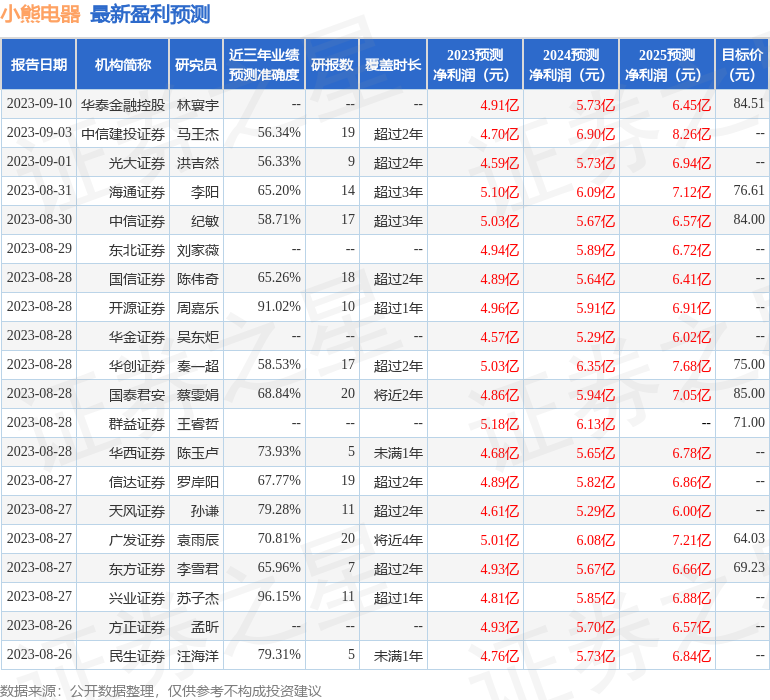Click the 研报数 column header
The height and width of the screenshot is (700, 770).
point(332,64)
